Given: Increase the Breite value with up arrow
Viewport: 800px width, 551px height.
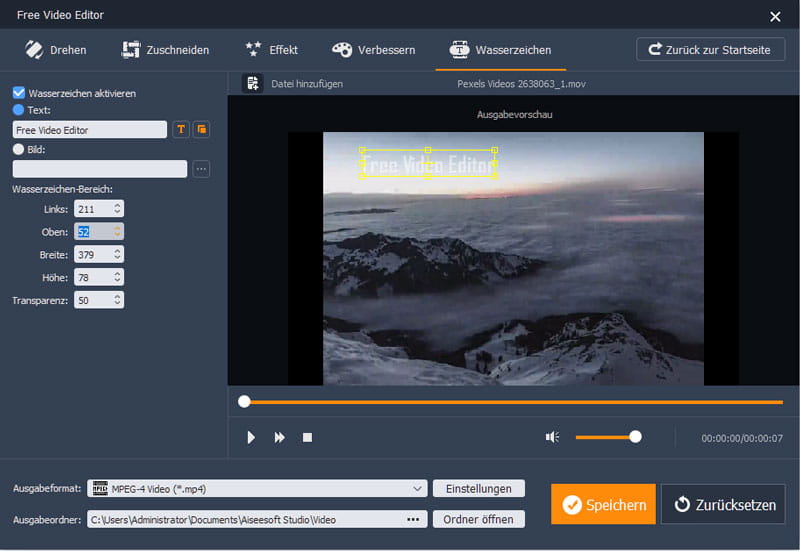Looking at the screenshot, I should coord(117,251).
